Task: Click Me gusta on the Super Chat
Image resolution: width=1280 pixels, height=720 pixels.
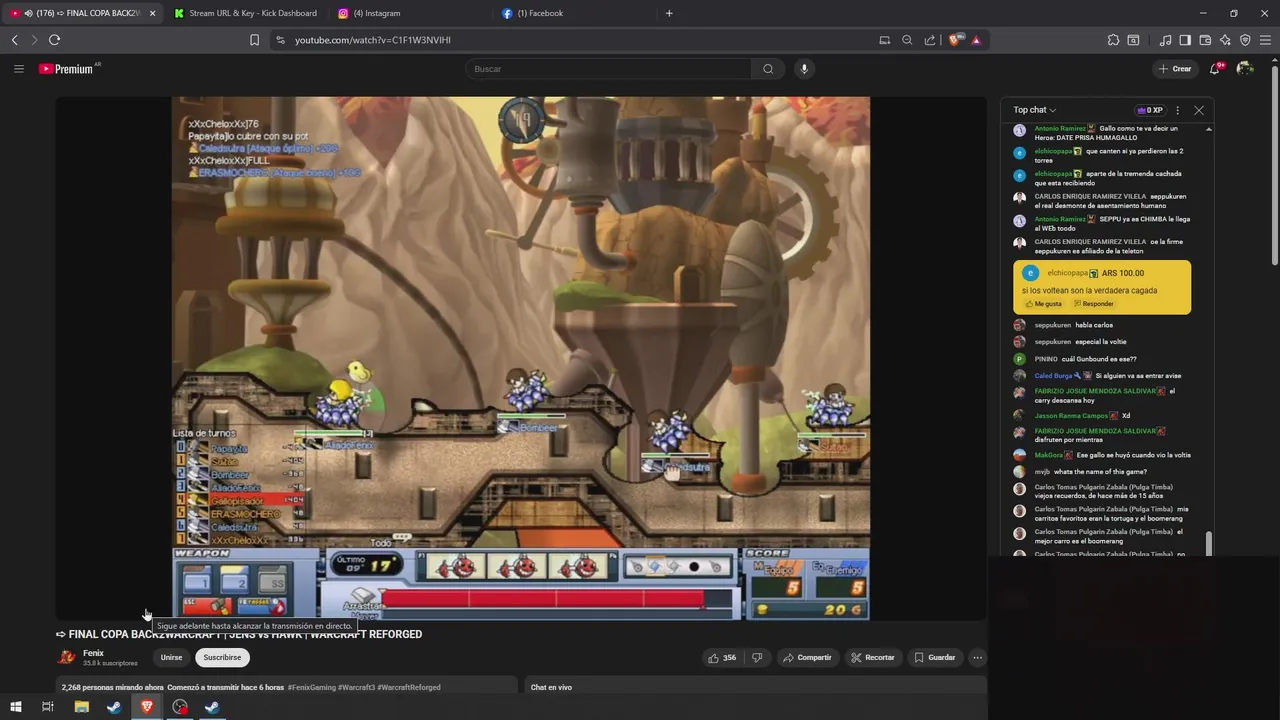Action: pyautogui.click(x=1043, y=304)
